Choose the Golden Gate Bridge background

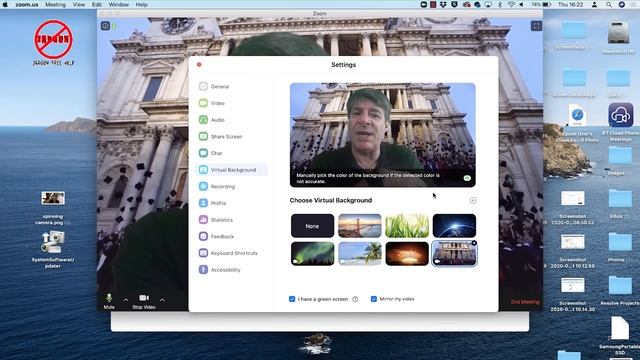360,226
